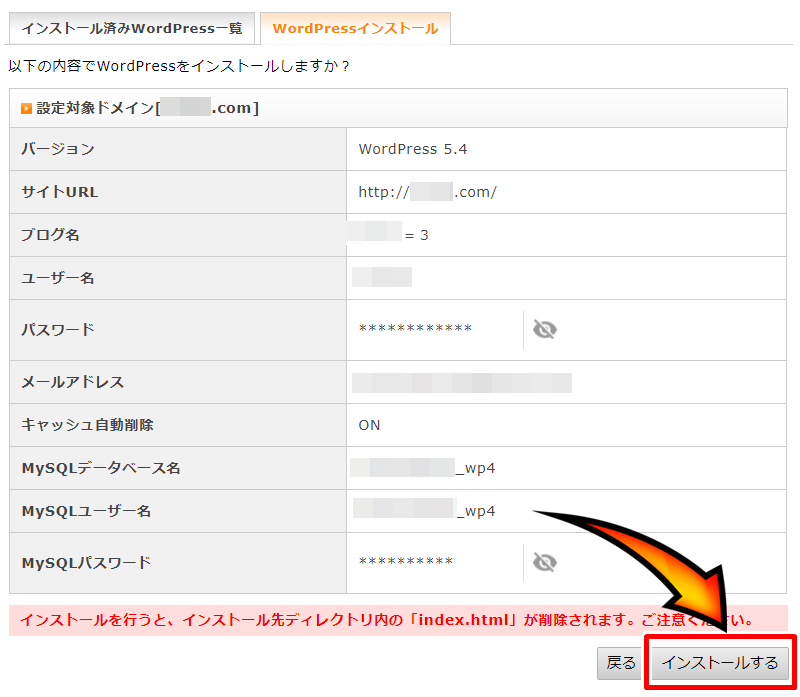Click the MySQLユーザー名 label
Screen dimensions: 800x697
pos(86,511)
